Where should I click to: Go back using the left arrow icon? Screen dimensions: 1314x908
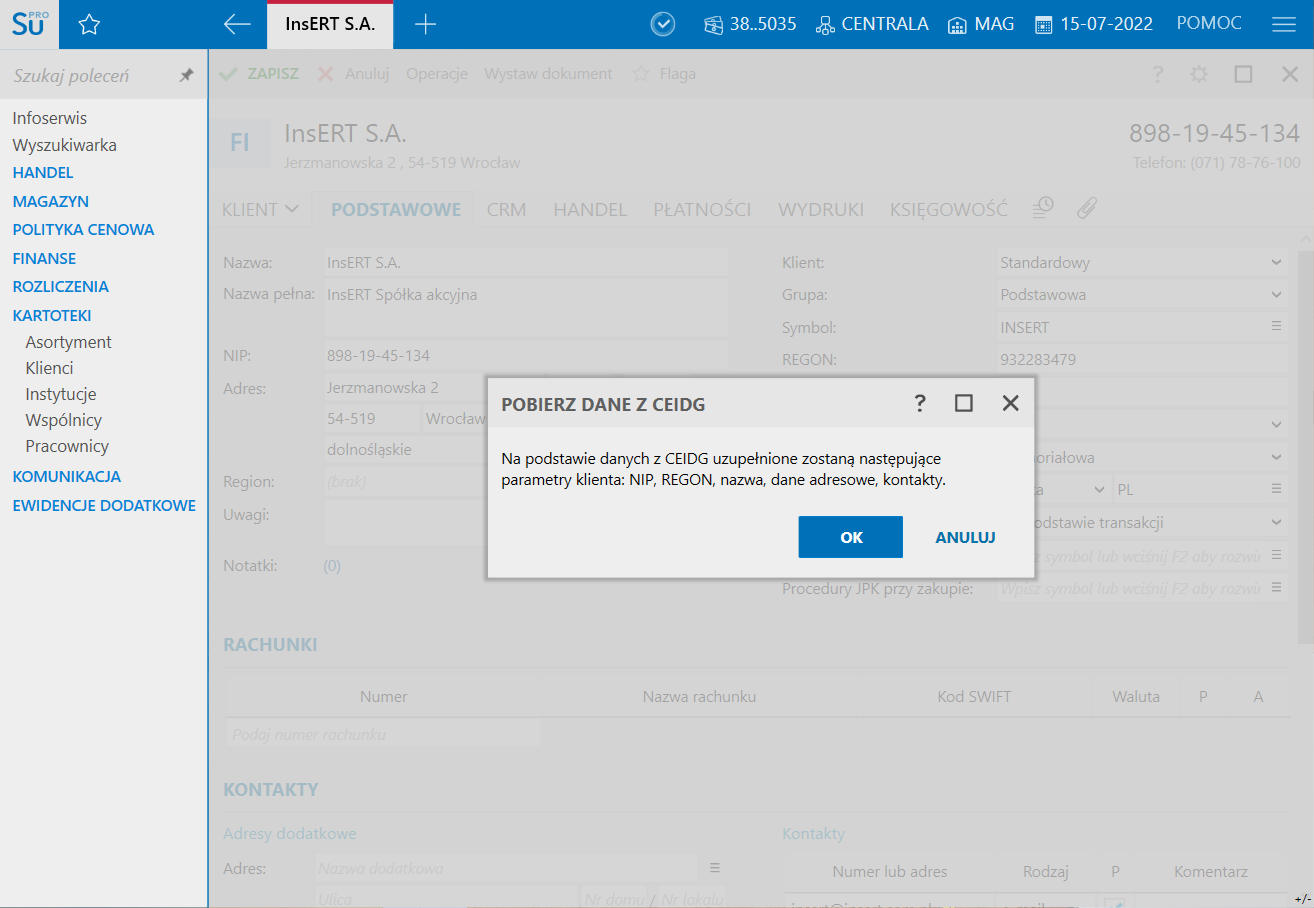(237, 25)
